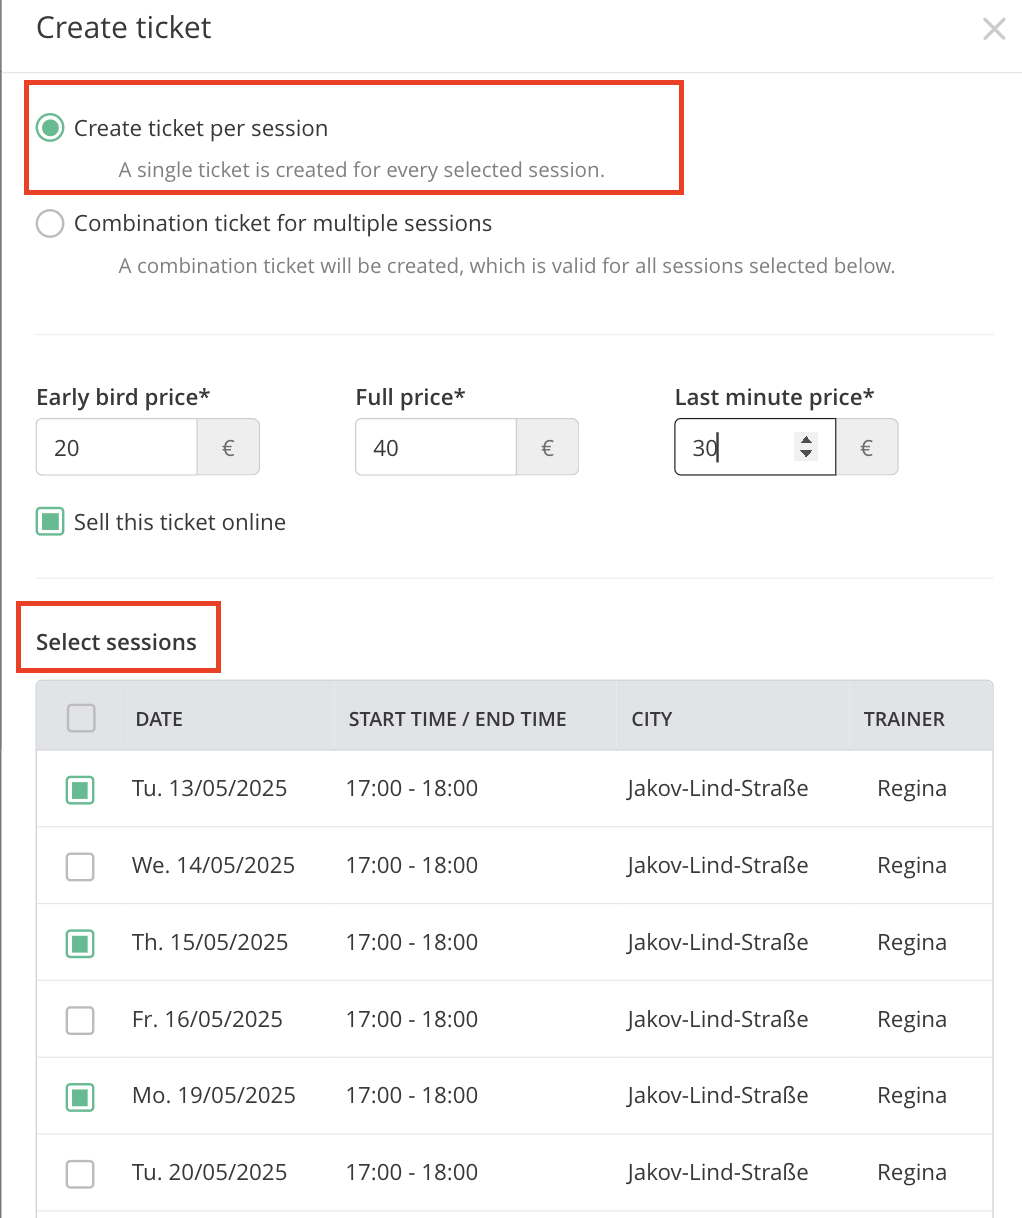Check the Tu. 20/05/2025 session
1022x1218 pixels.
pos(80,1173)
